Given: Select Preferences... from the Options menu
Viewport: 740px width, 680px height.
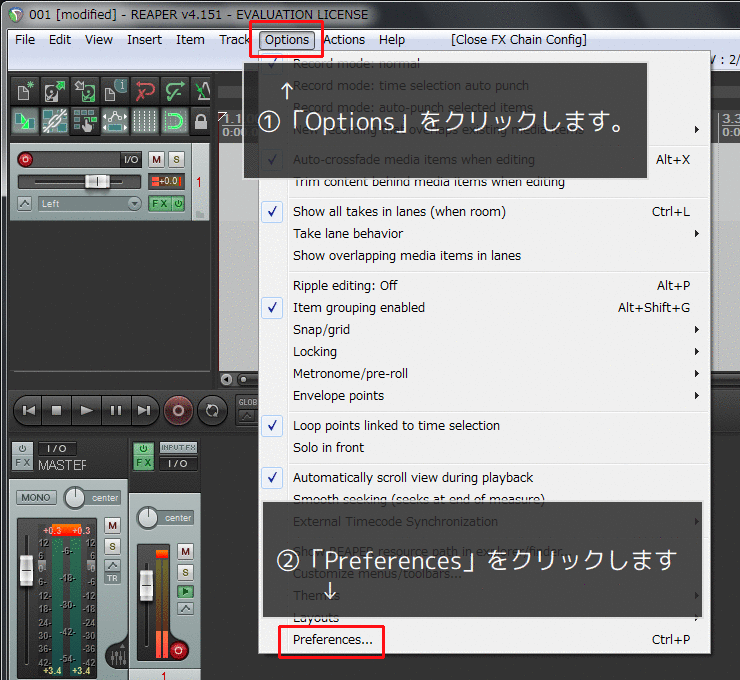Looking at the screenshot, I should (332, 640).
